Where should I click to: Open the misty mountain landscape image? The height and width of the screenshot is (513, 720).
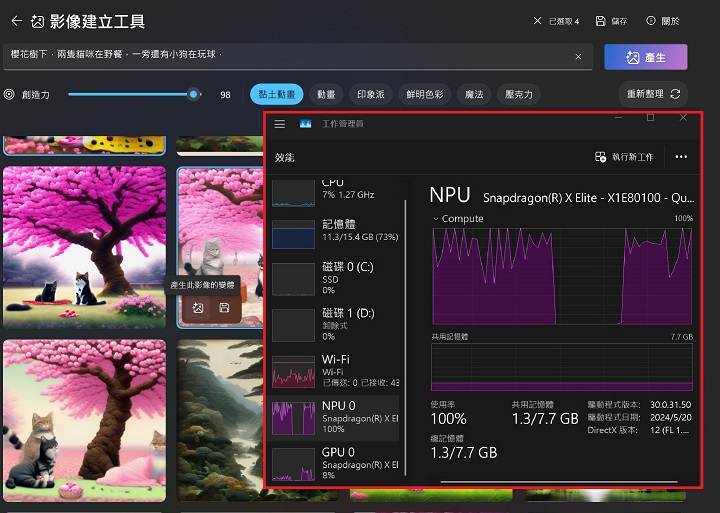pyautogui.click(x=220, y=420)
